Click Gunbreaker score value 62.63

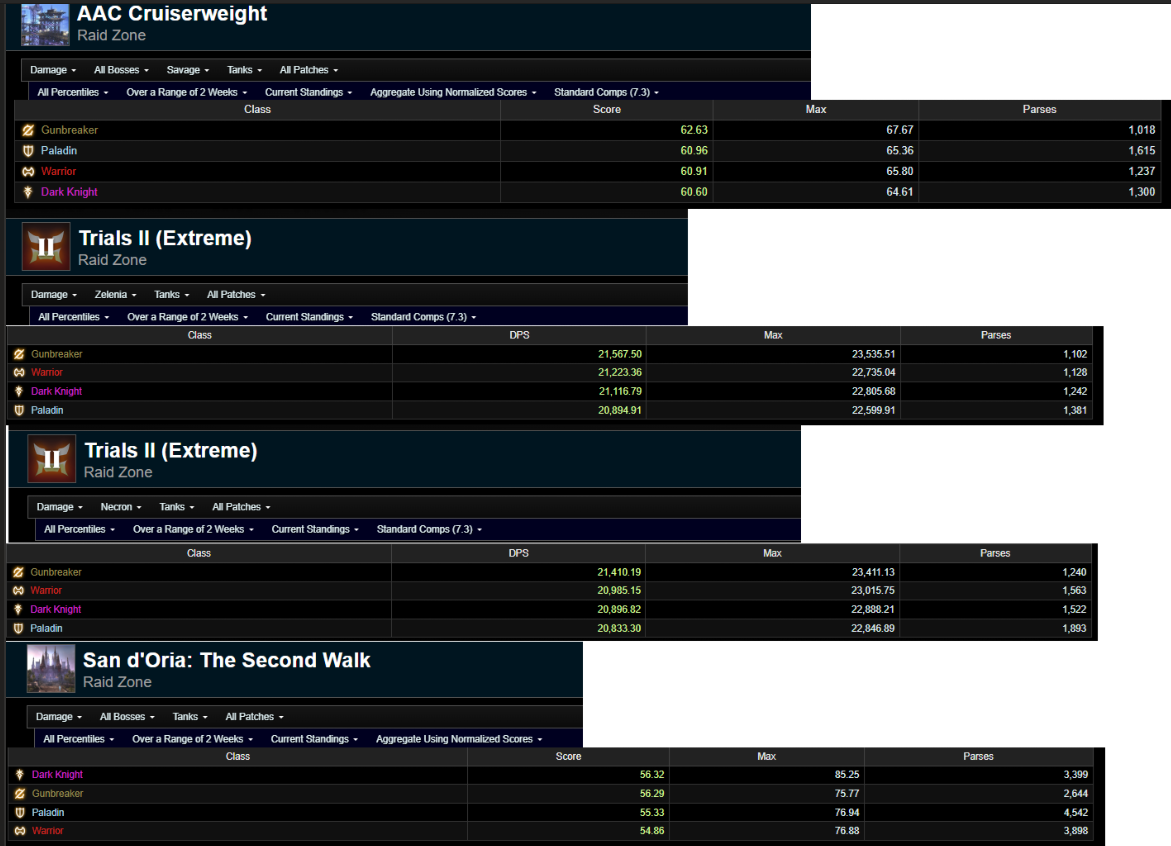694,130
